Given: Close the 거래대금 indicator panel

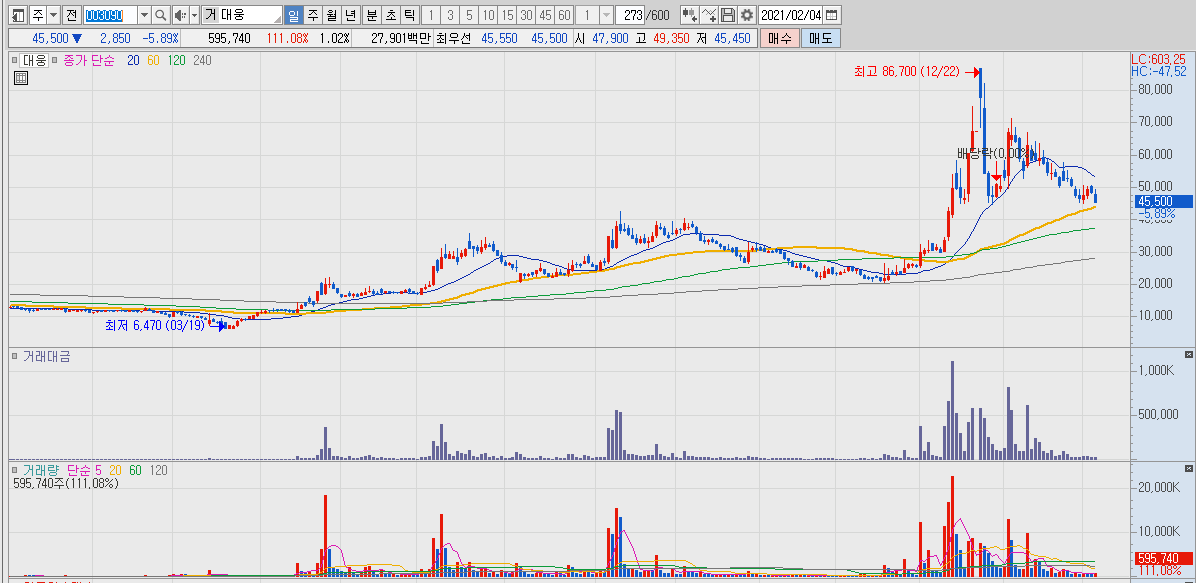Looking at the screenshot, I should coord(1188,355).
